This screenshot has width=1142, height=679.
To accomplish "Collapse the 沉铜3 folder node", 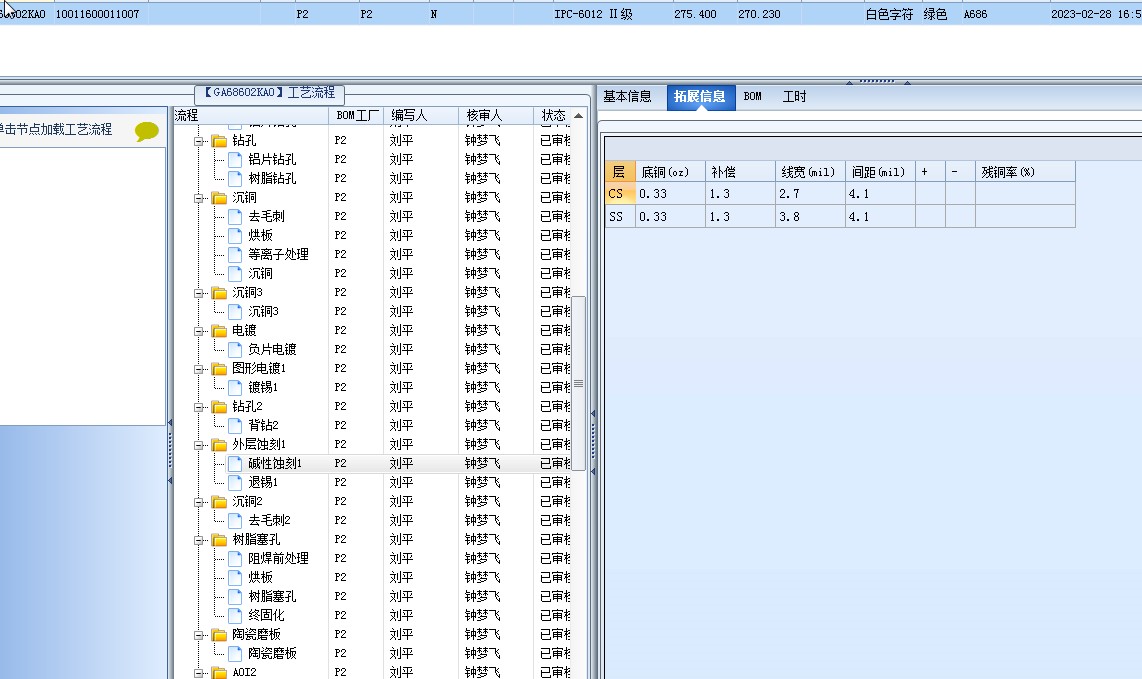I will 198,293.
